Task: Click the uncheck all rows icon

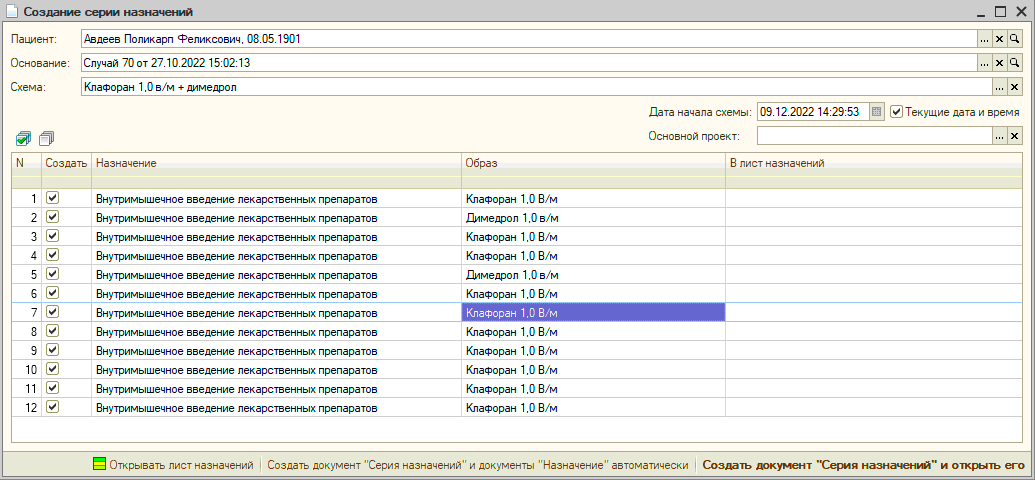Action: tap(46, 139)
